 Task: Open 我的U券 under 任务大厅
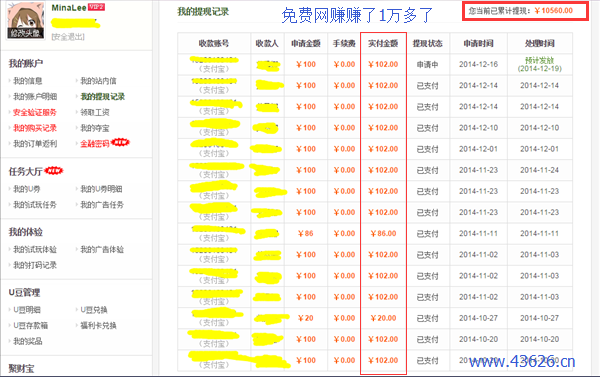coord(27,189)
